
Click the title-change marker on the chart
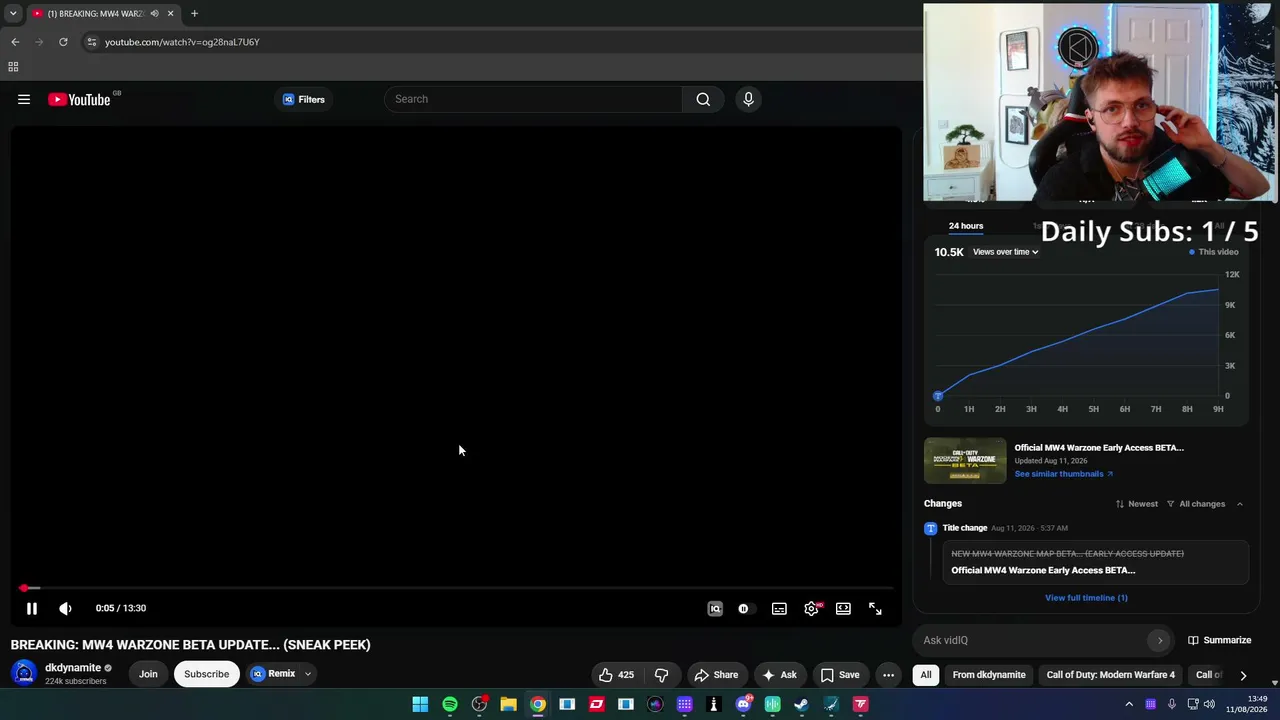938,396
